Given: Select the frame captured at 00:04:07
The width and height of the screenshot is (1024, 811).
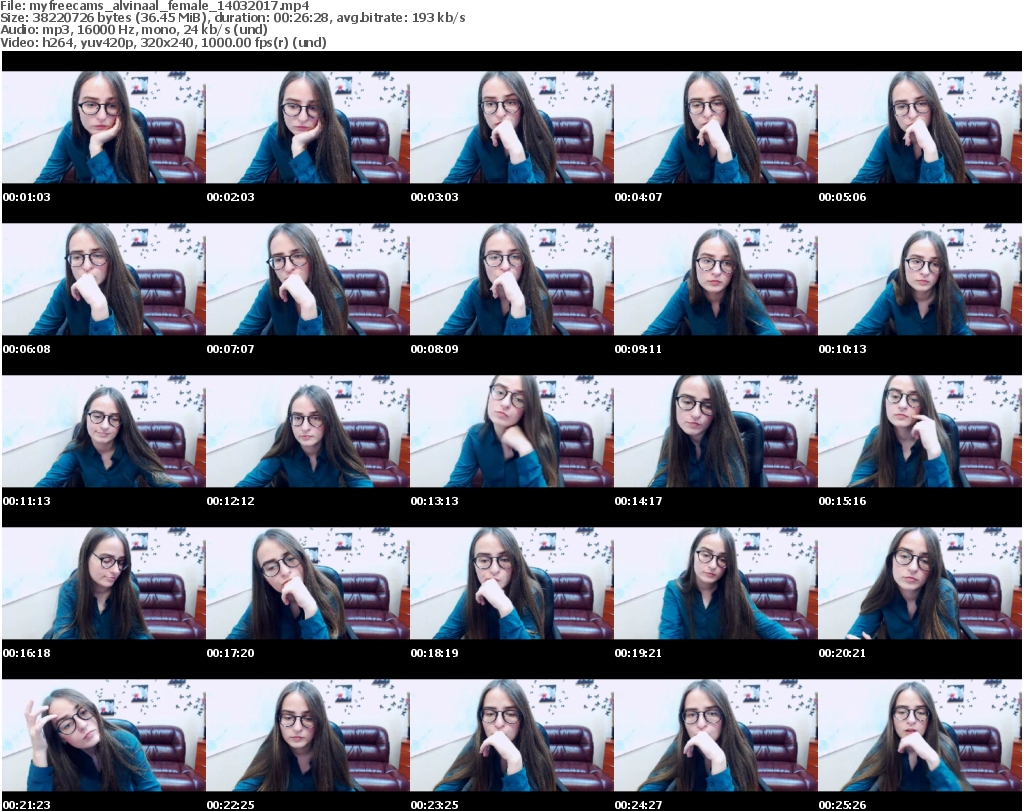Looking at the screenshot, I should (716, 127).
